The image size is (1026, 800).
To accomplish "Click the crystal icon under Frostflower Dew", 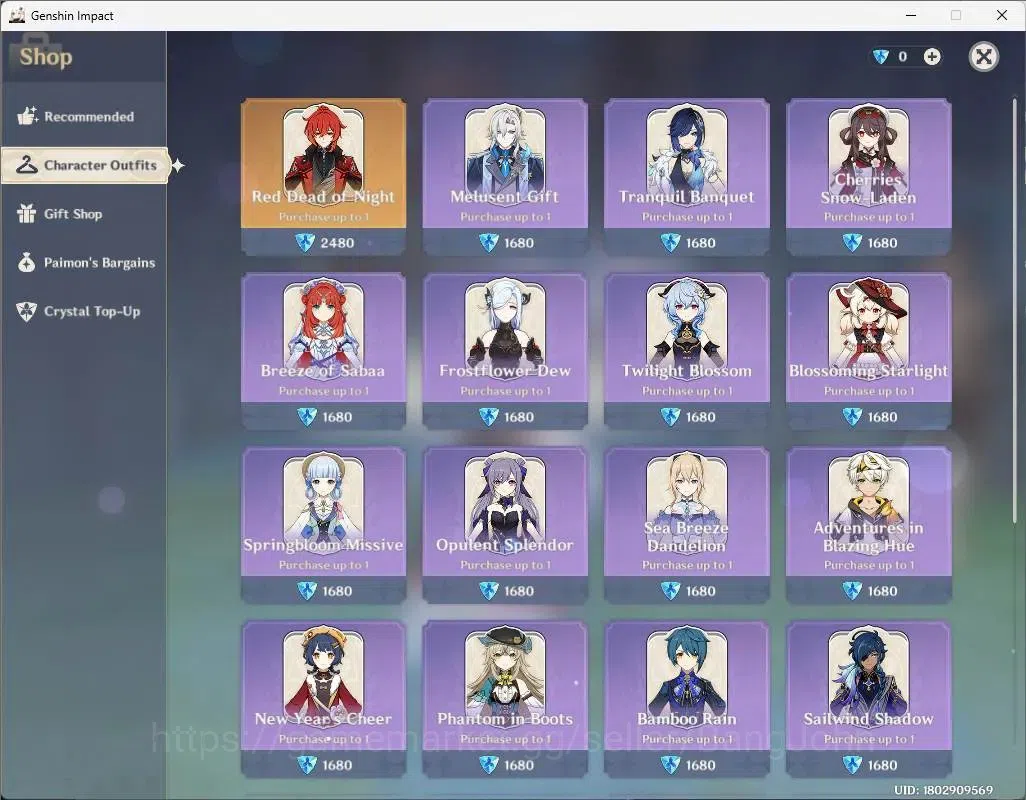I will (x=489, y=417).
